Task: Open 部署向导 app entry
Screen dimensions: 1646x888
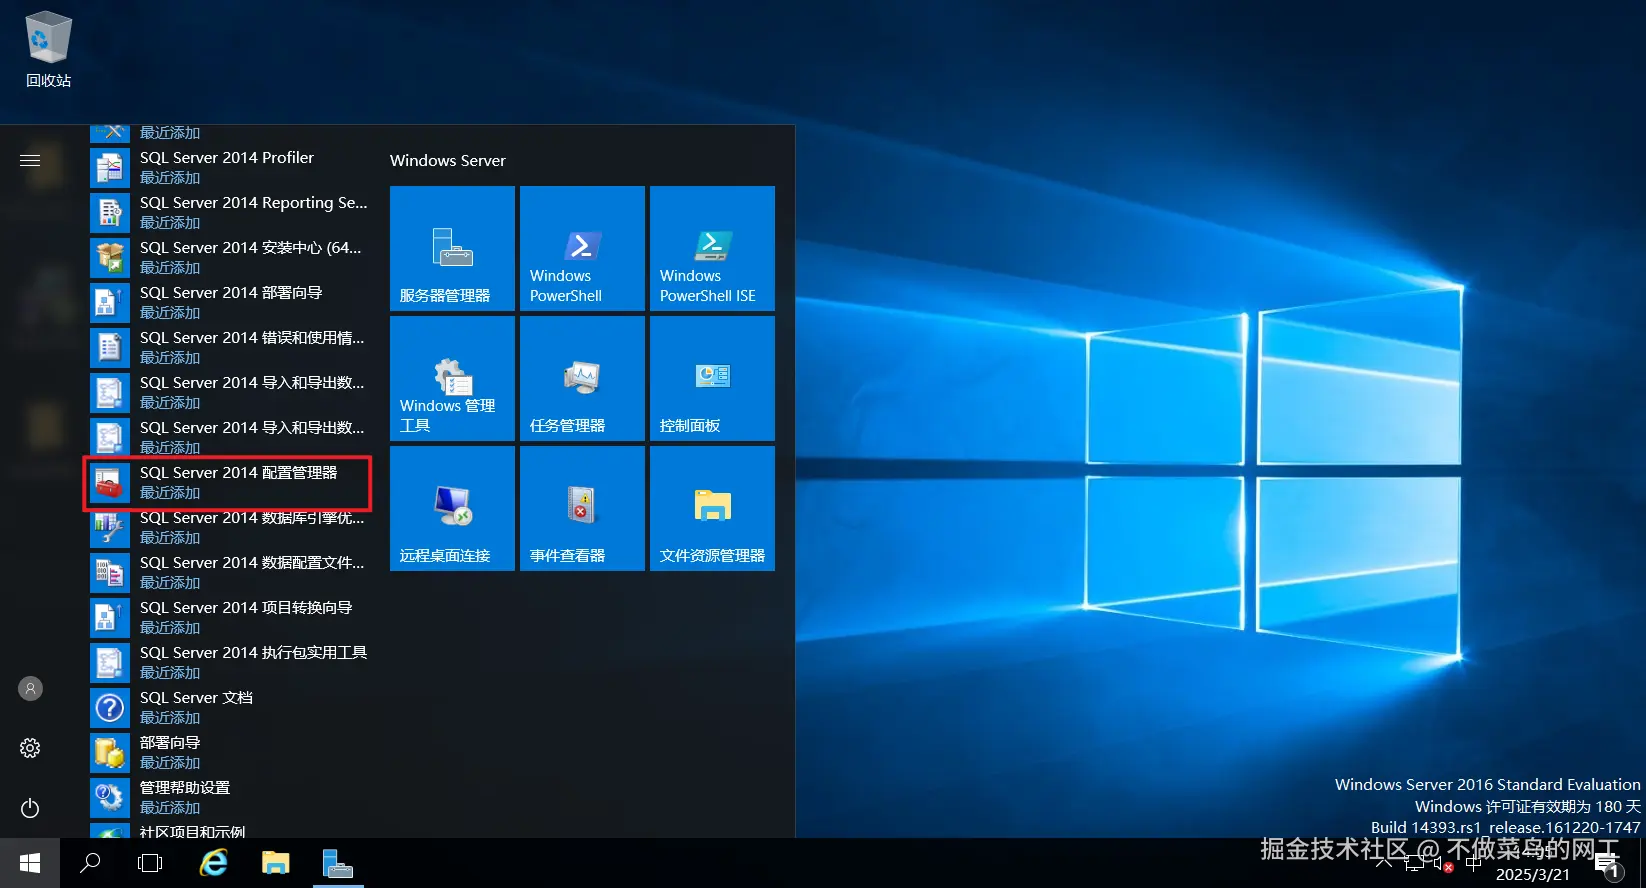Action: (x=230, y=752)
